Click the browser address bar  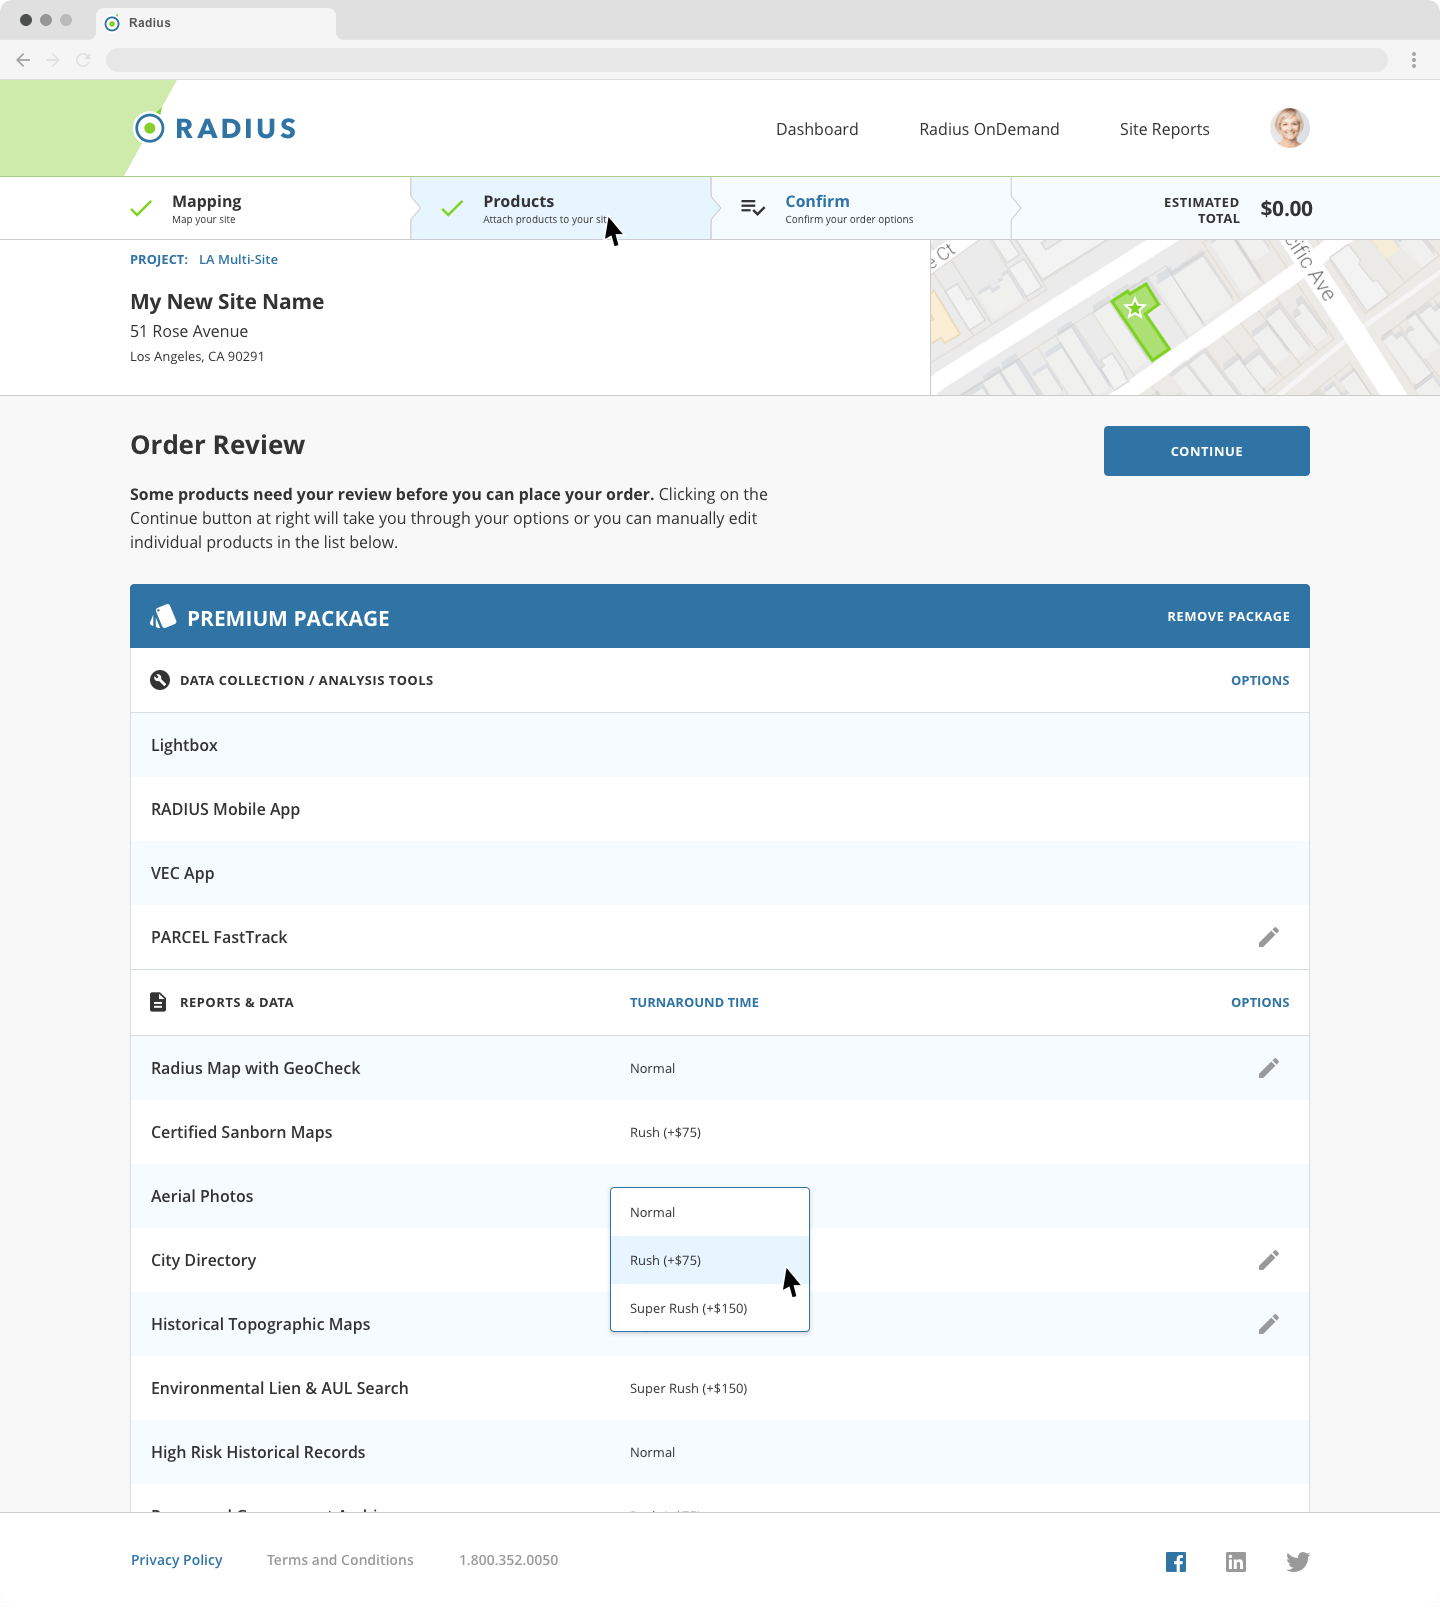pos(747,60)
